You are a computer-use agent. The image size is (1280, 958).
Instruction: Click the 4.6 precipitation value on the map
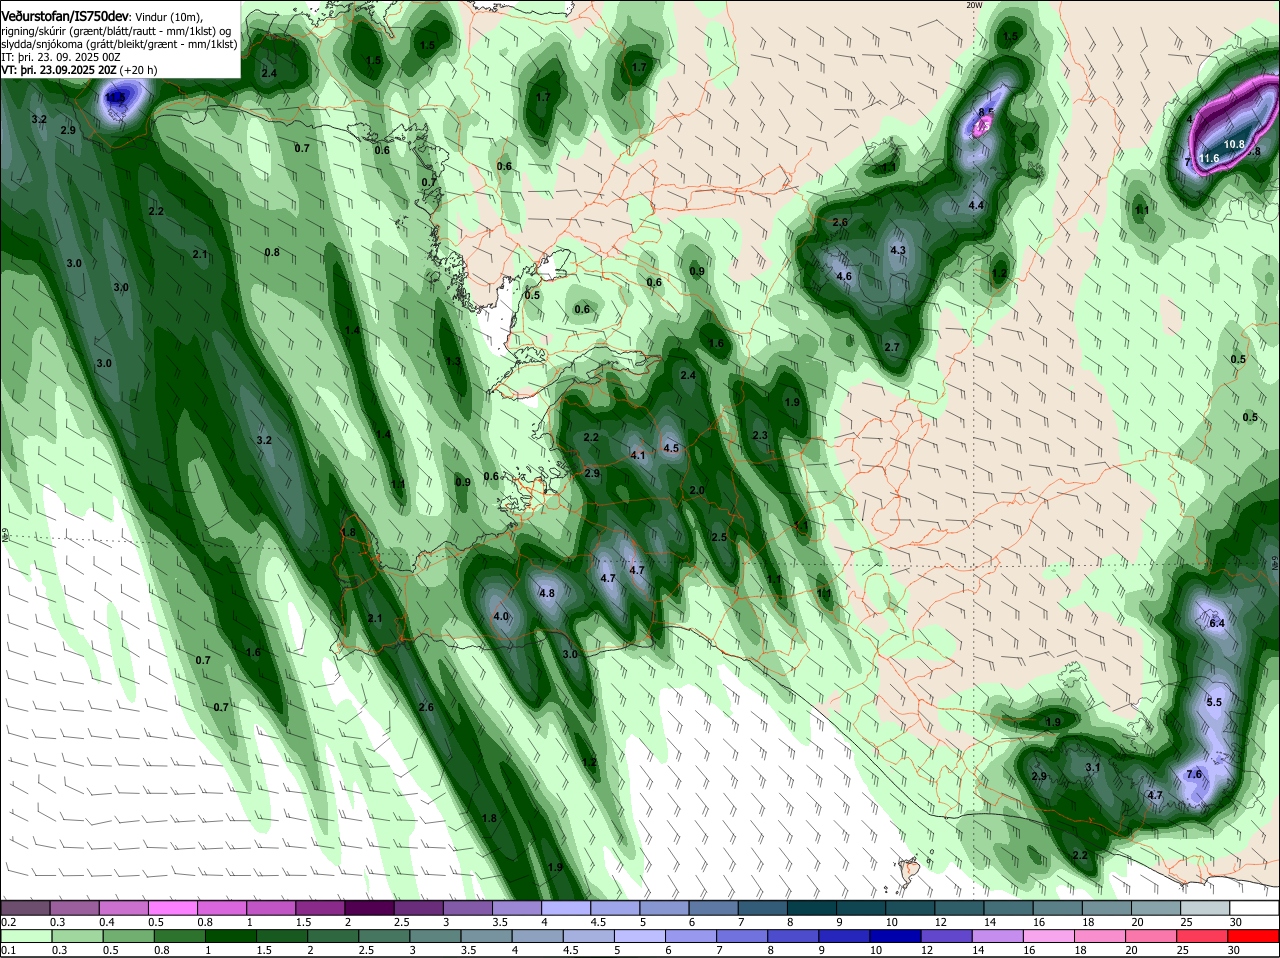(x=844, y=277)
